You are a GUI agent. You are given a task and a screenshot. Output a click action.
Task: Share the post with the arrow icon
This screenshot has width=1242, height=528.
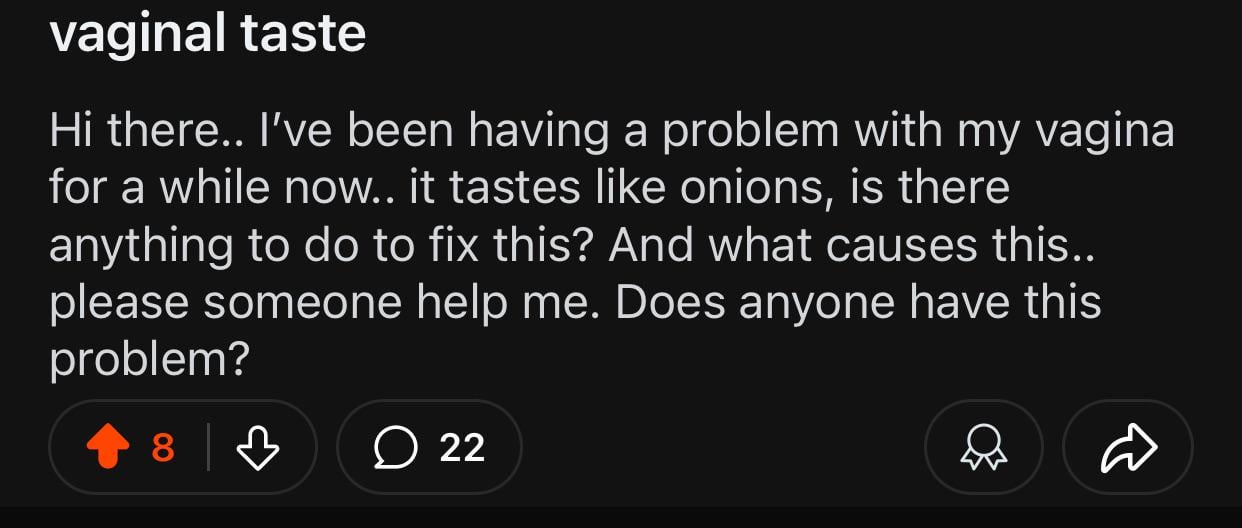(x=1128, y=447)
